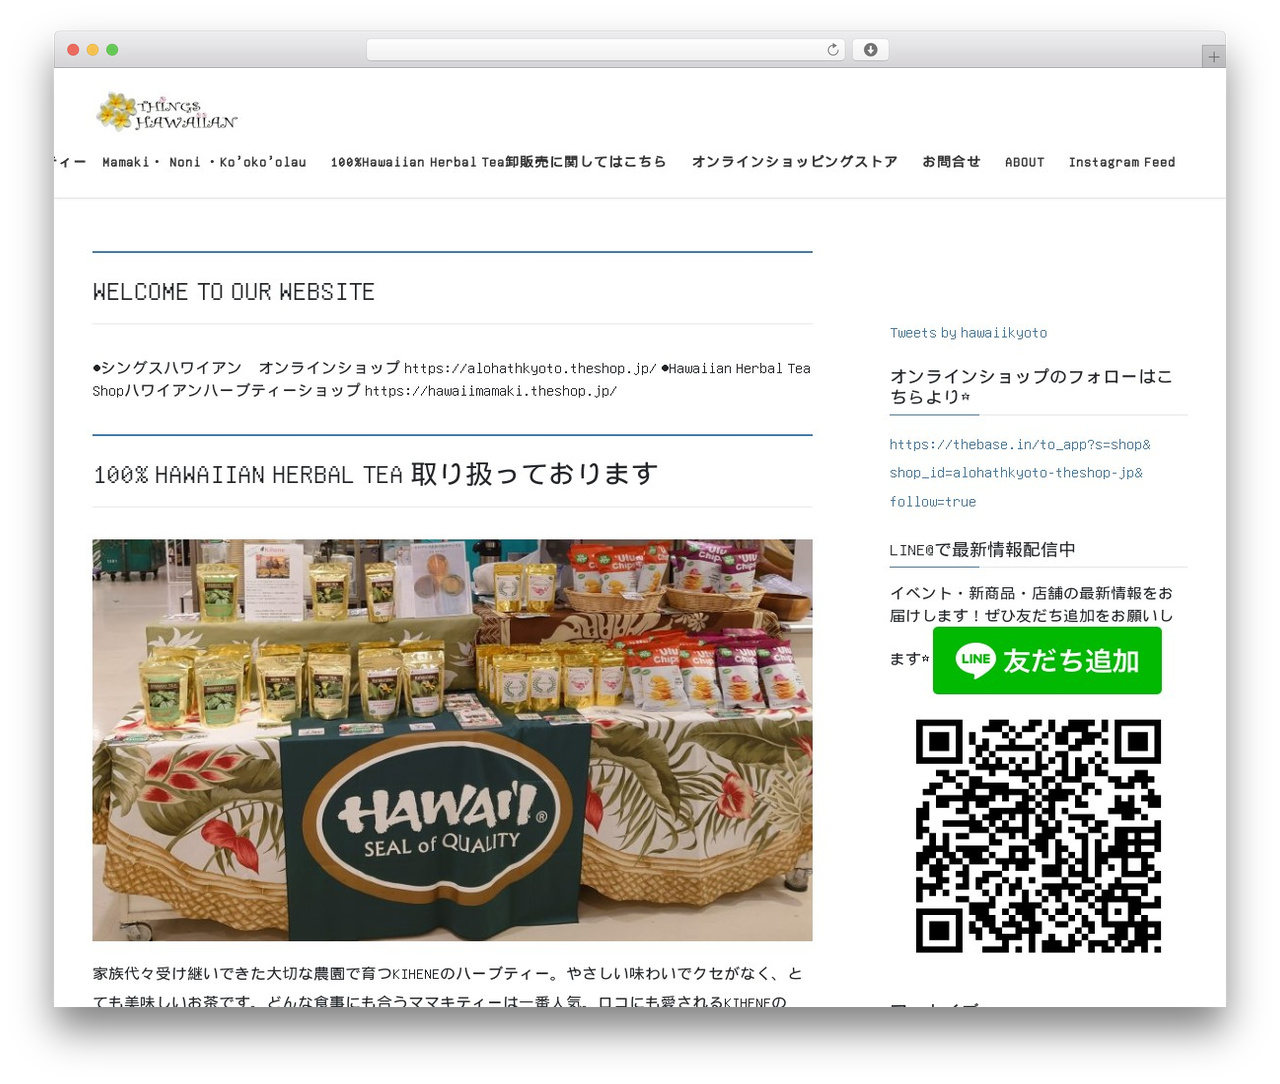Go to オンラインショッピングストア menu item

point(794,162)
